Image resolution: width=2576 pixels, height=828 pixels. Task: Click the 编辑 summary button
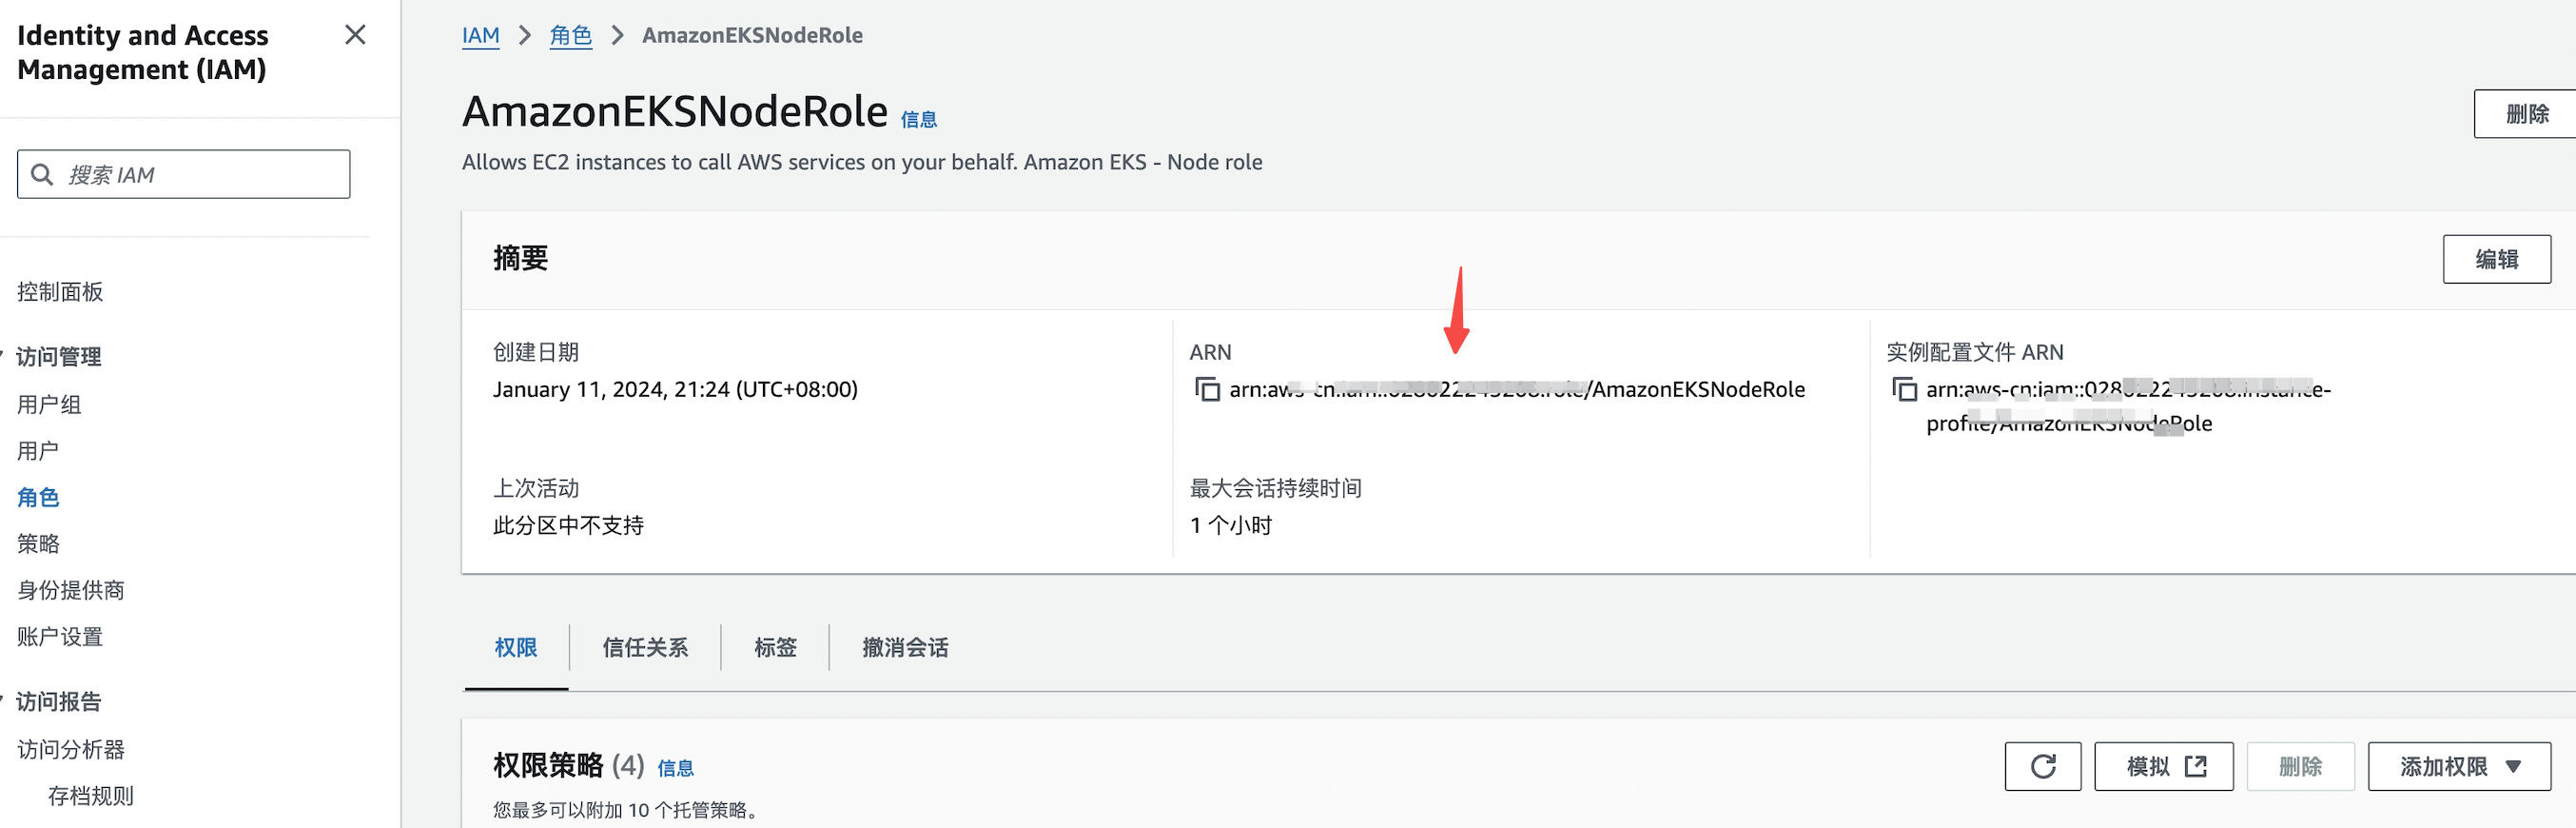[x=2495, y=260]
